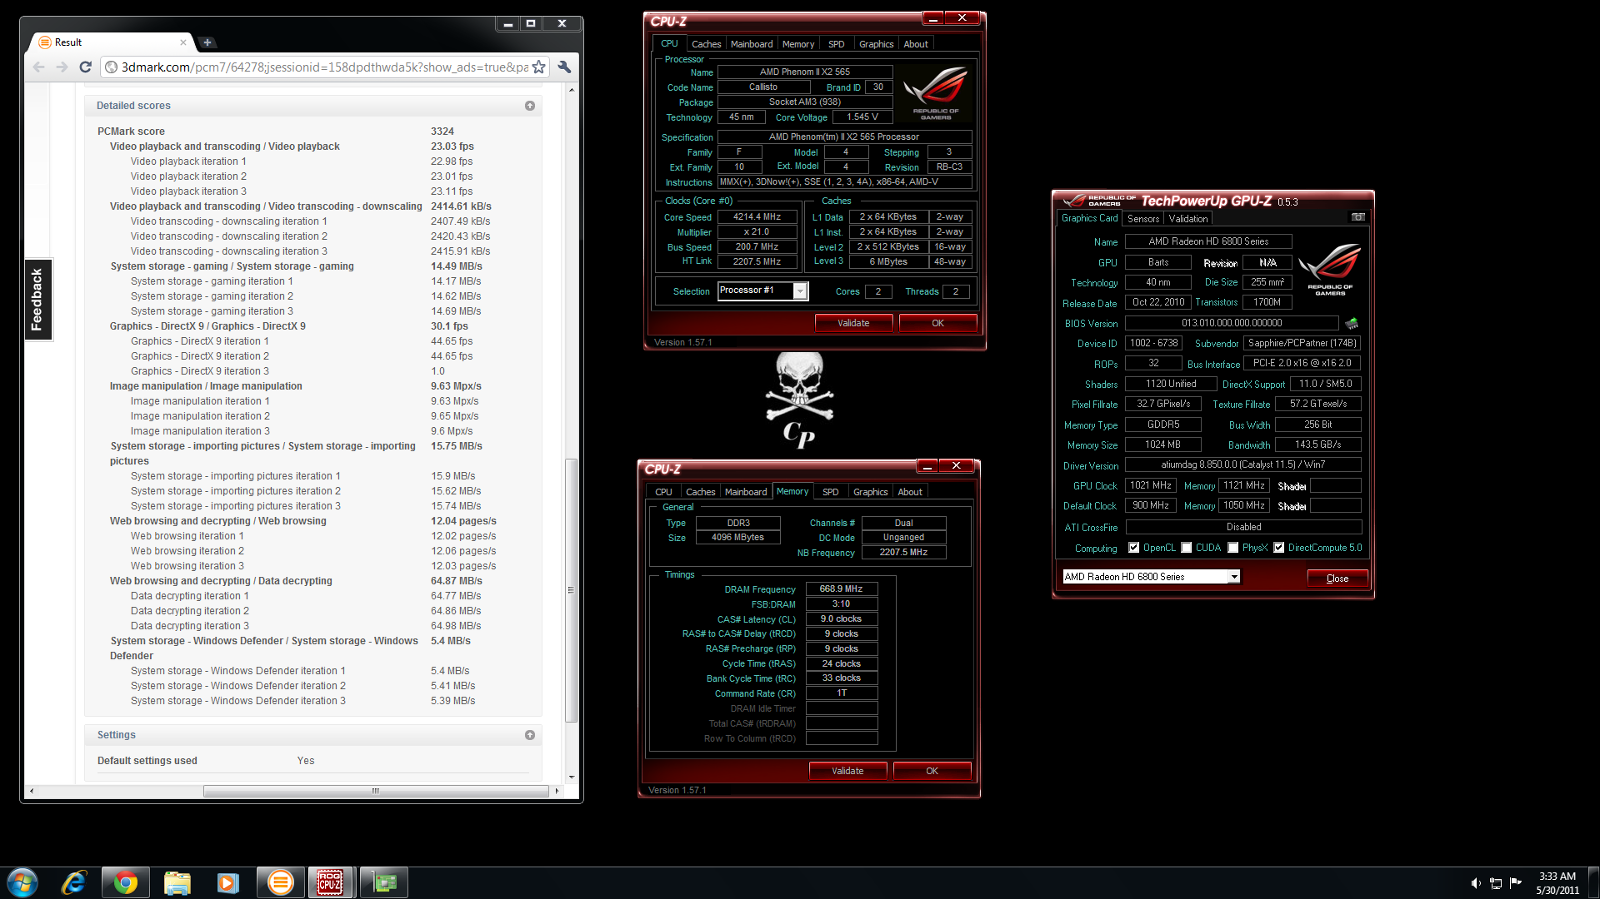Click the DRAM Frequency value 668.9 MHz
This screenshot has width=1600, height=899.
[841, 589]
